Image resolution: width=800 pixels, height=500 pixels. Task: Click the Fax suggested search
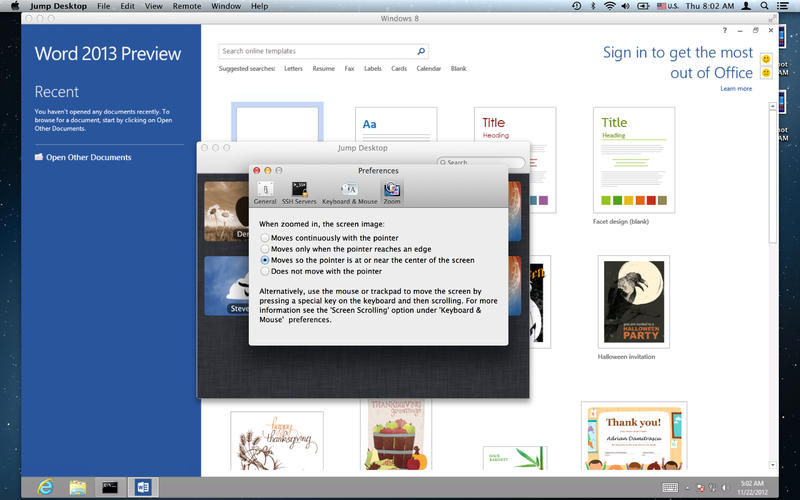point(349,68)
